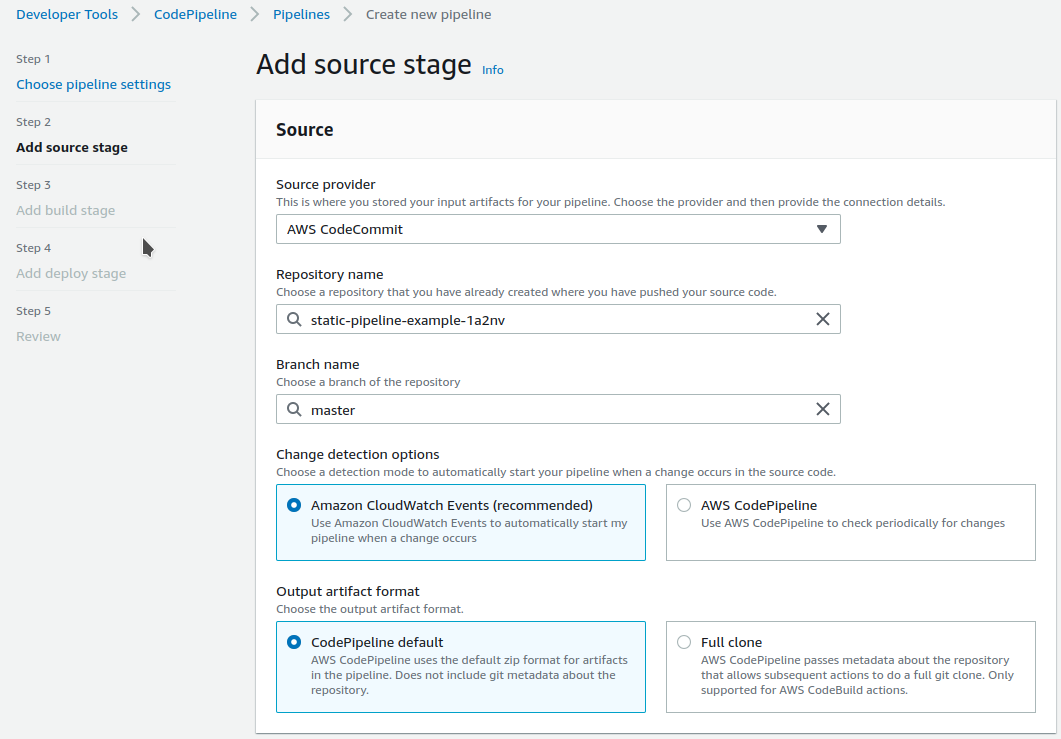Click Add source stage in step list
1061x739 pixels.
click(x=72, y=148)
